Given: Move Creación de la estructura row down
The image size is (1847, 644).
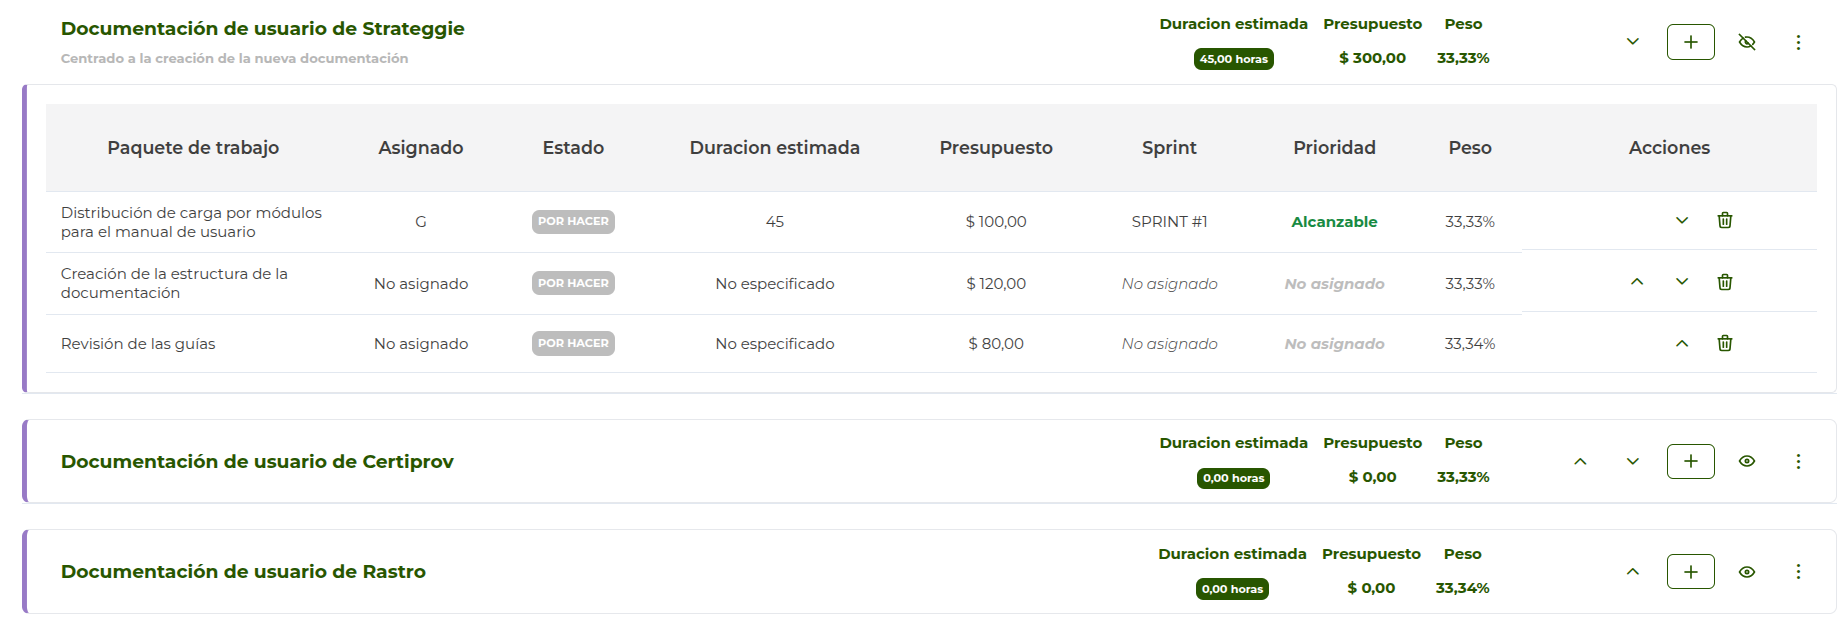Looking at the screenshot, I should pyautogui.click(x=1682, y=282).
